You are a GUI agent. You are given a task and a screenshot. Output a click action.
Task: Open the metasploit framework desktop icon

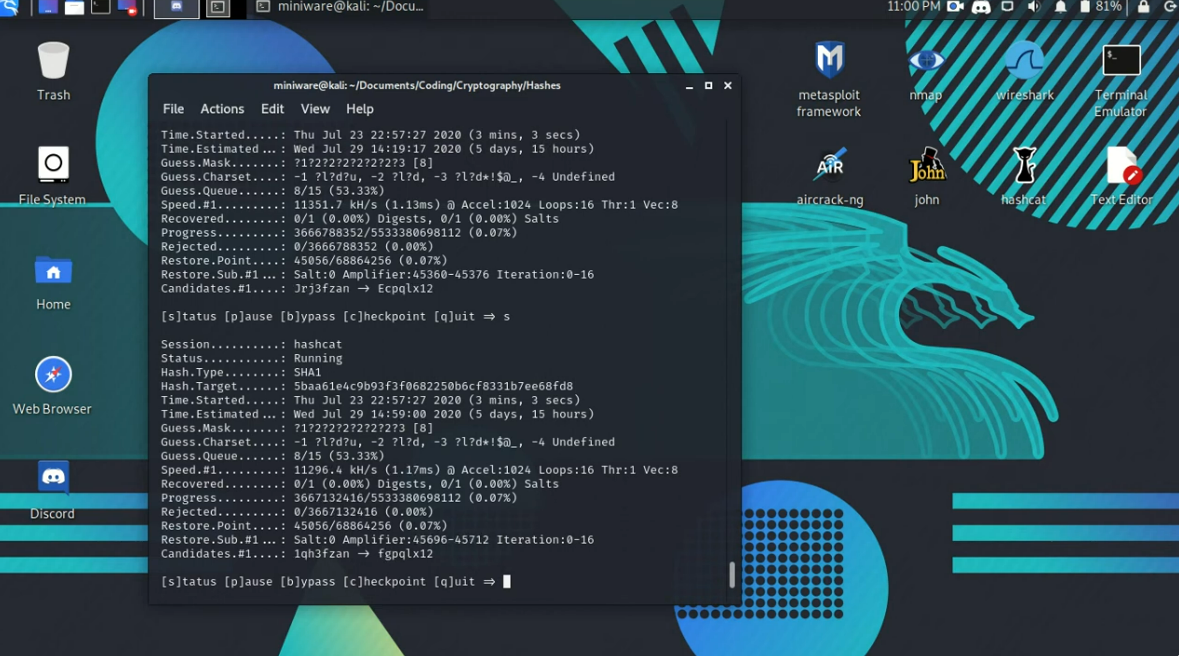pyautogui.click(x=829, y=61)
